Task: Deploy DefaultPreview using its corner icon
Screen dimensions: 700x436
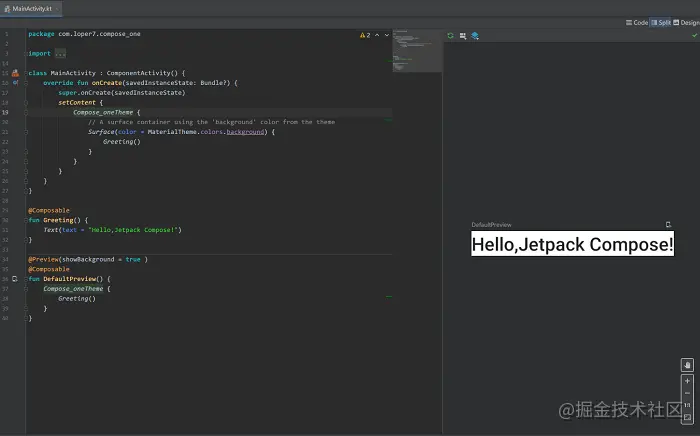Action: click(x=668, y=224)
